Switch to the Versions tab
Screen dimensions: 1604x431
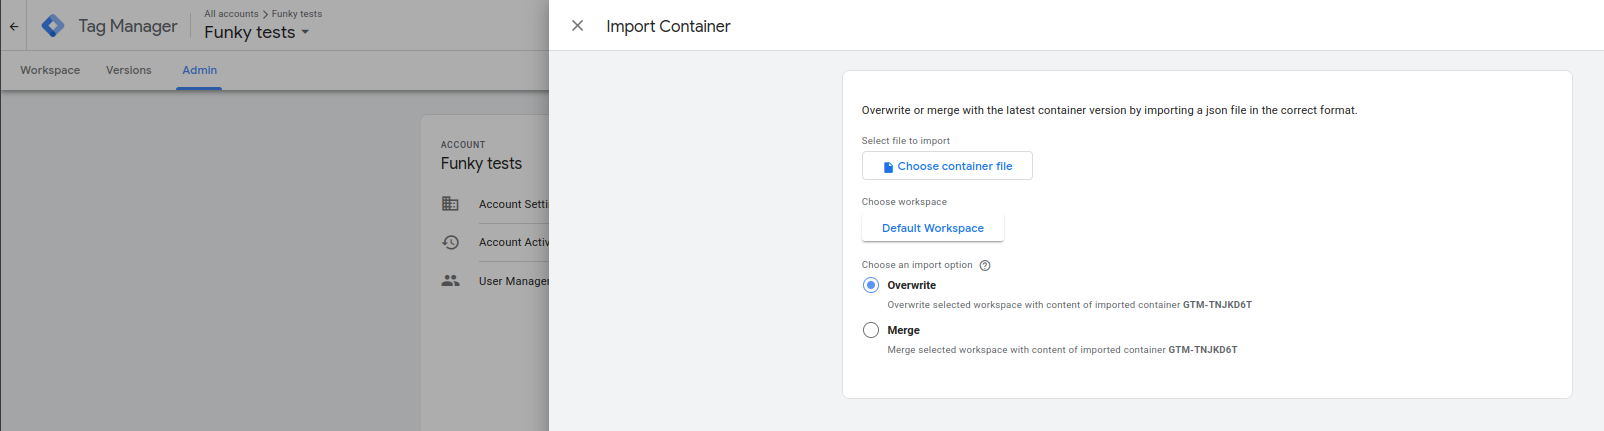click(129, 70)
